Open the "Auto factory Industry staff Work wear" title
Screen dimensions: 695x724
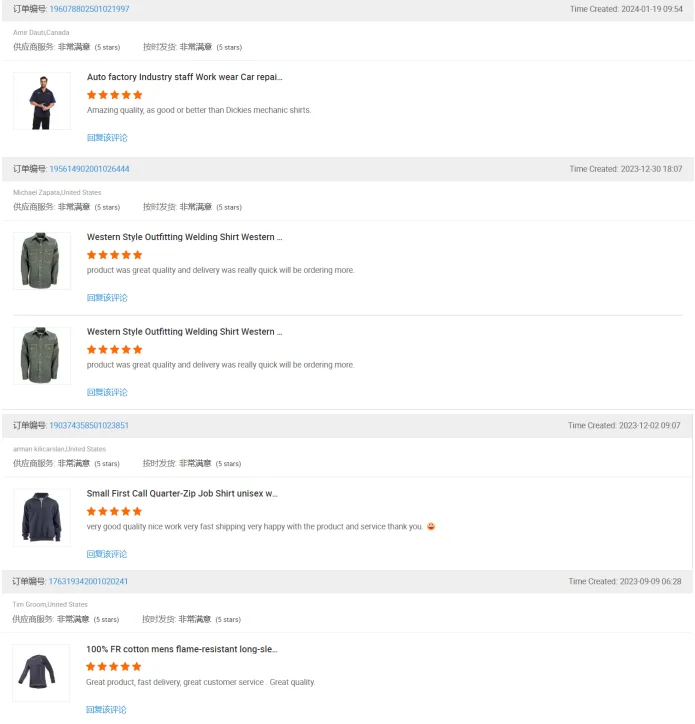(x=184, y=77)
